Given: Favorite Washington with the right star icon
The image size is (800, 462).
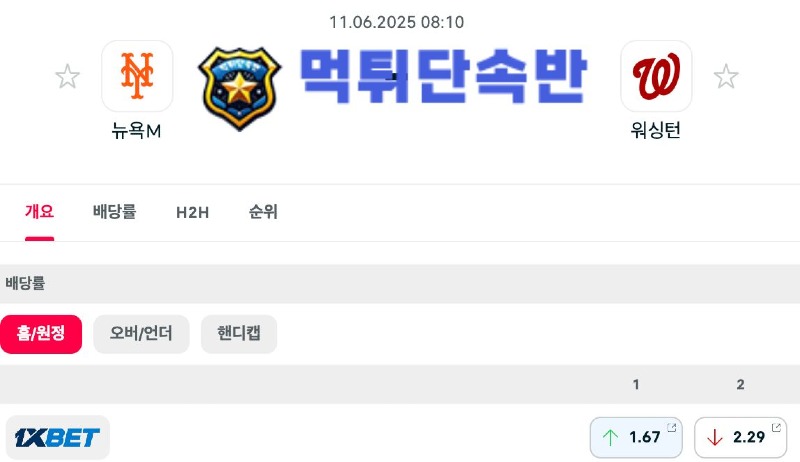Looking at the screenshot, I should tap(726, 76).
